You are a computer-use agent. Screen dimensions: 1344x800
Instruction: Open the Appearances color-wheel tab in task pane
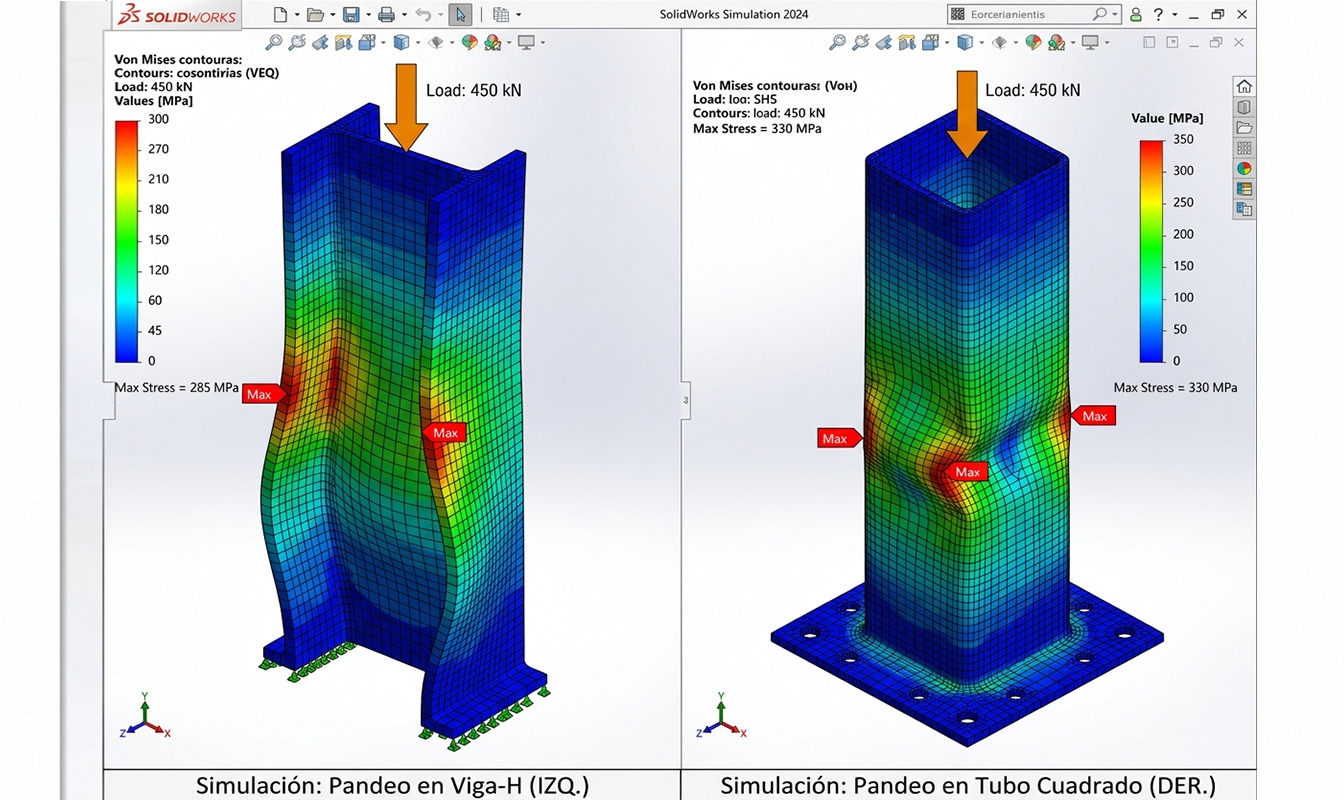pos(1244,168)
